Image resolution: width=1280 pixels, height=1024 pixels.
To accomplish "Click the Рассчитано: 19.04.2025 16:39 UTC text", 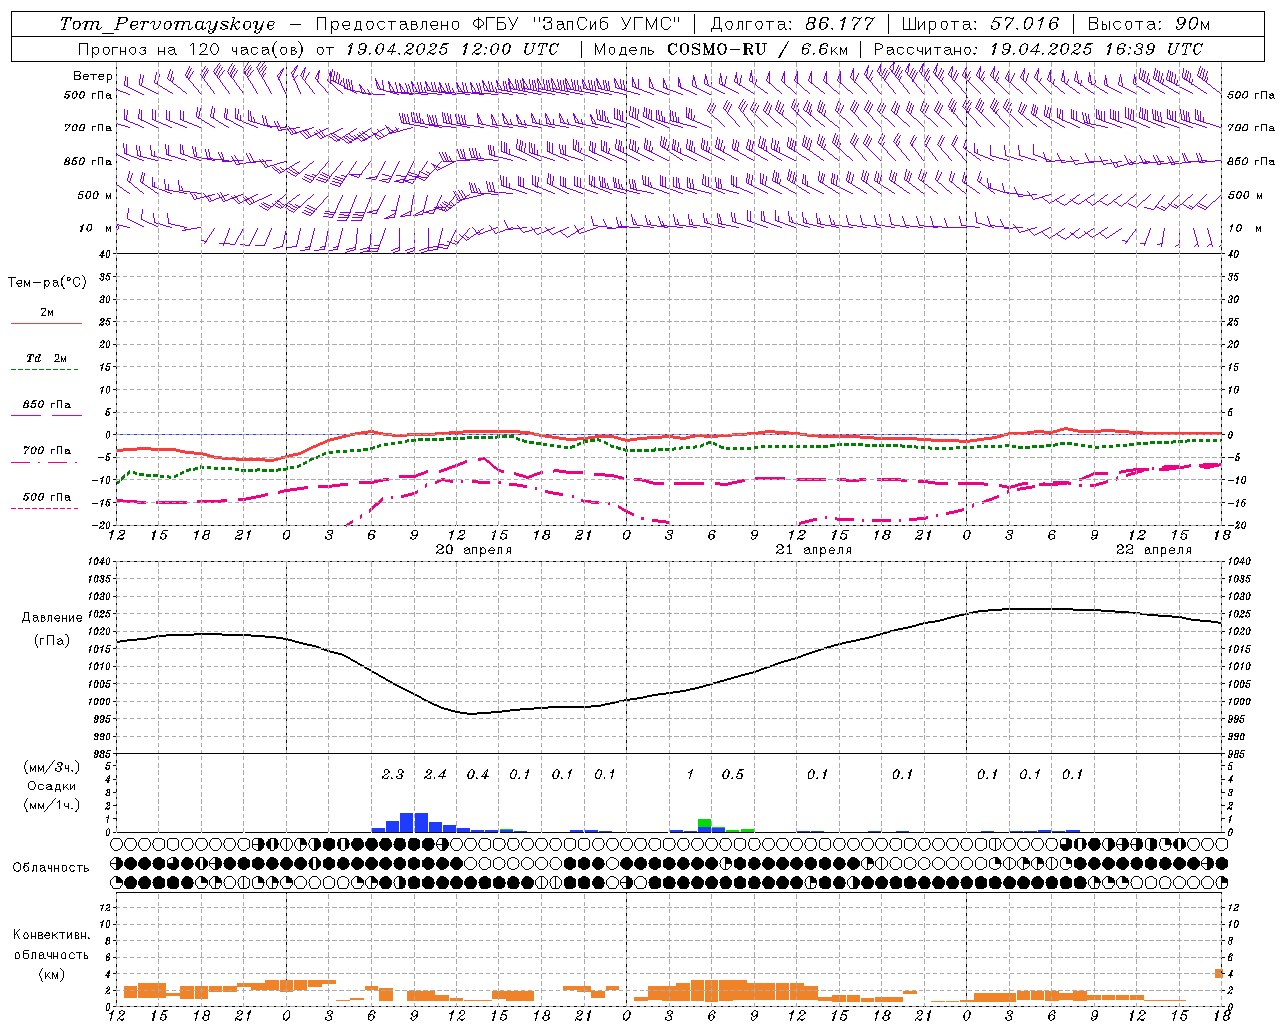I will pos(1038,49).
